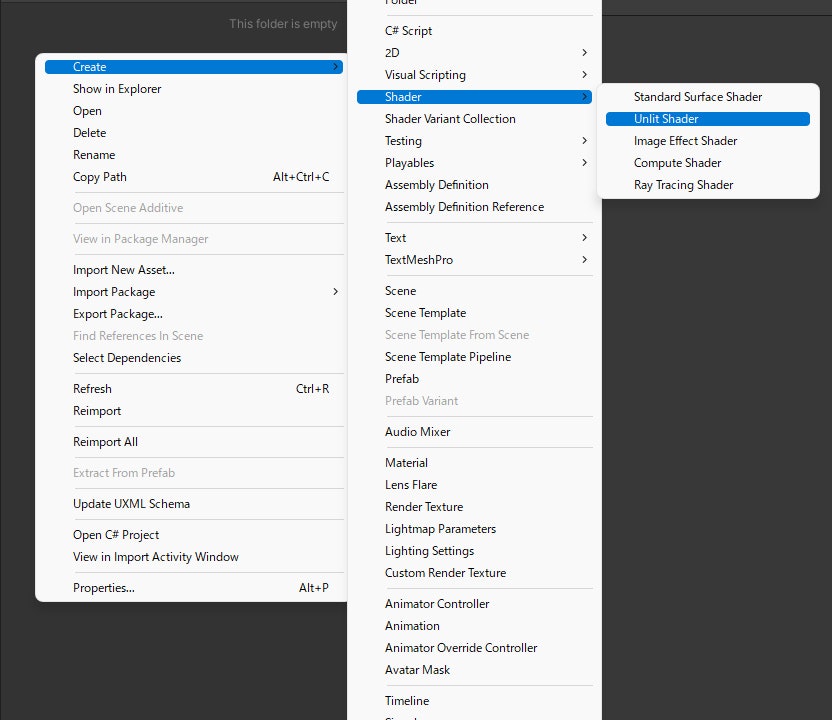Viewport: 832px width, 720px height.
Task: Click Import New Asset...
Action: click(x=194, y=270)
